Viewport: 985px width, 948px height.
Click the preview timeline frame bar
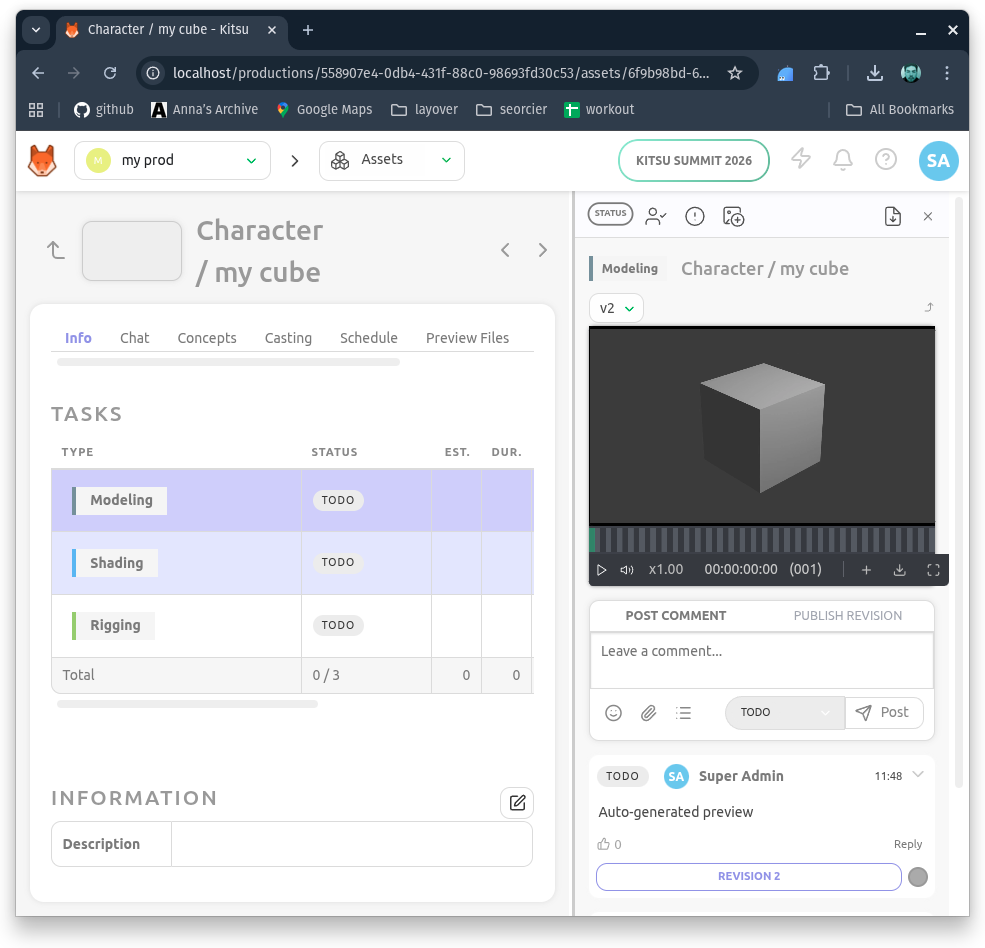(x=762, y=540)
